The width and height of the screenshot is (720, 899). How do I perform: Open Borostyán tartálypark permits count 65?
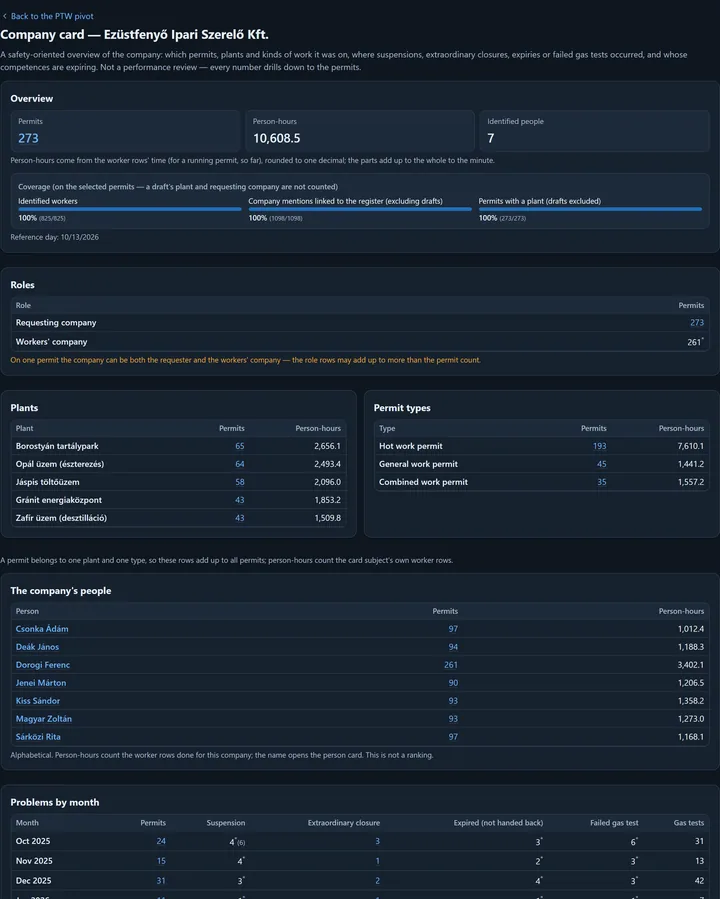240,446
